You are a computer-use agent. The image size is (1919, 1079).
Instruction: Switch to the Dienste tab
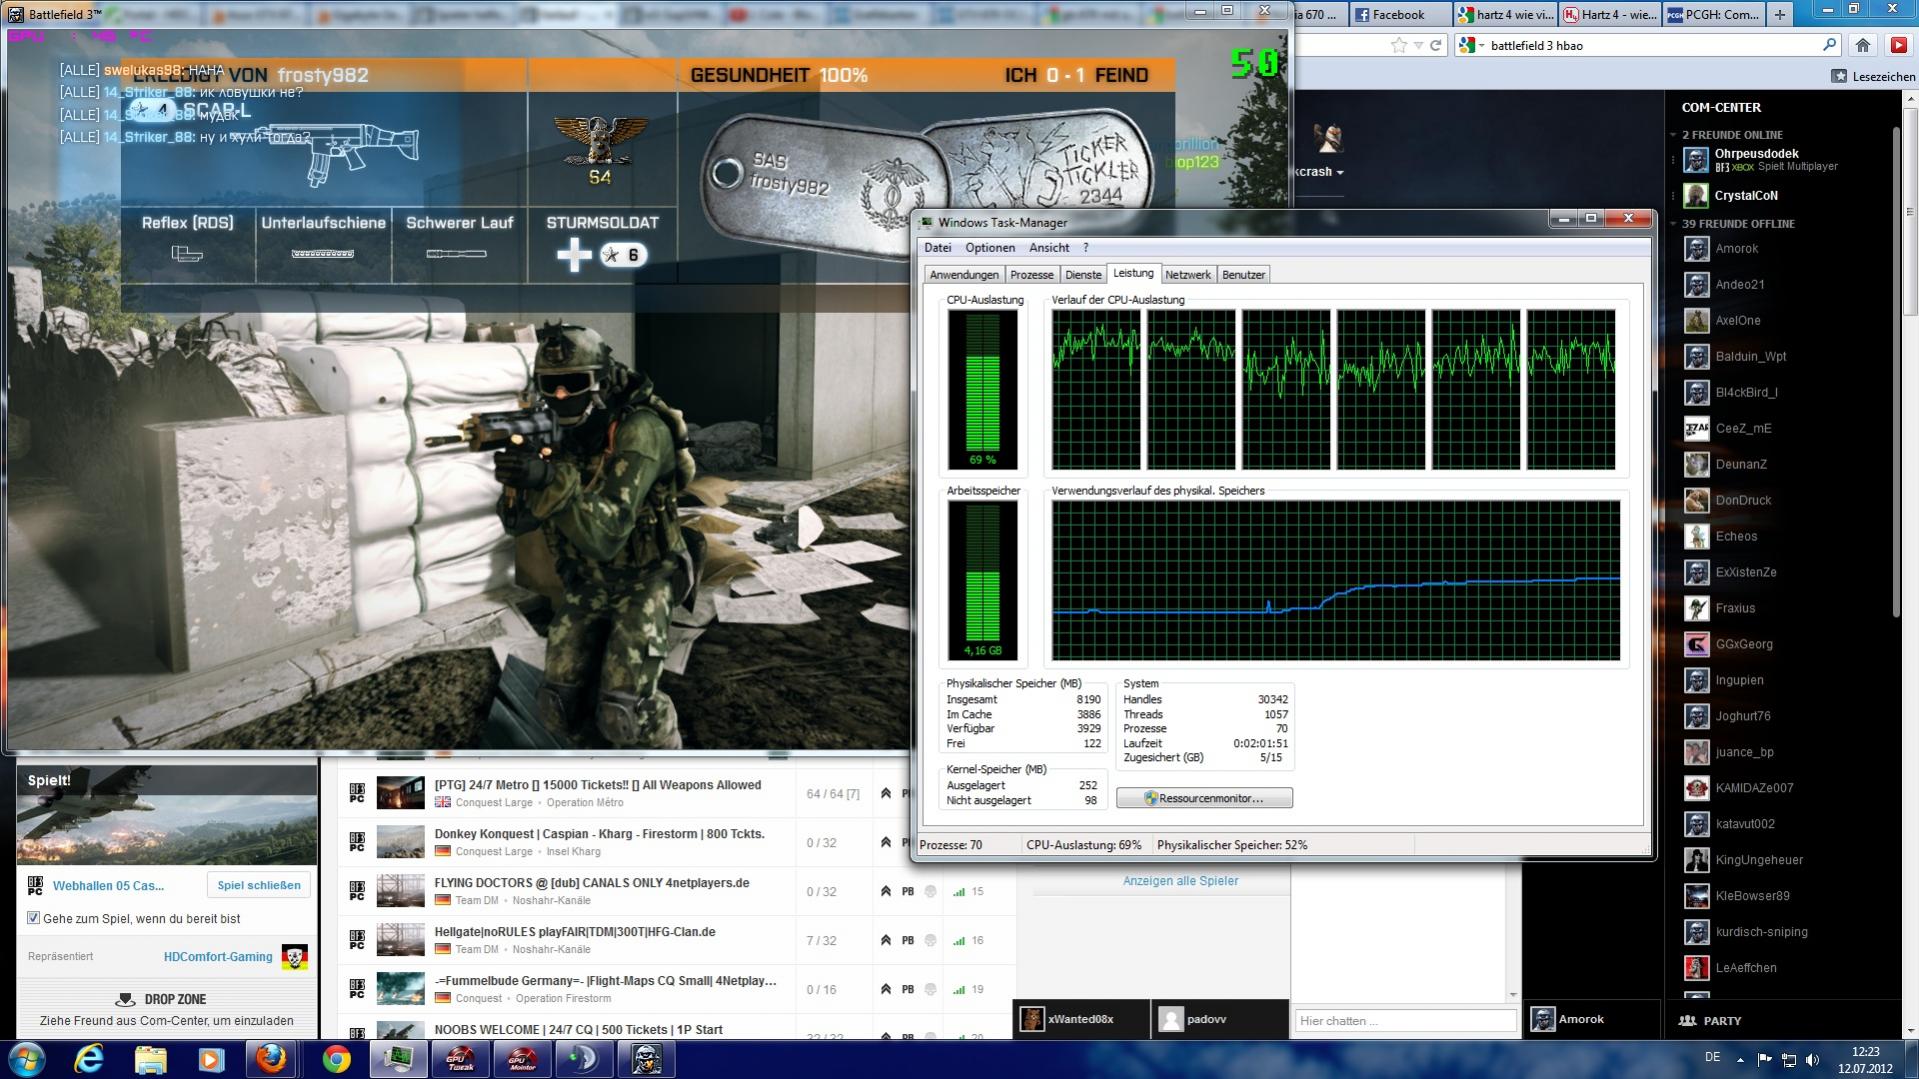click(1083, 275)
